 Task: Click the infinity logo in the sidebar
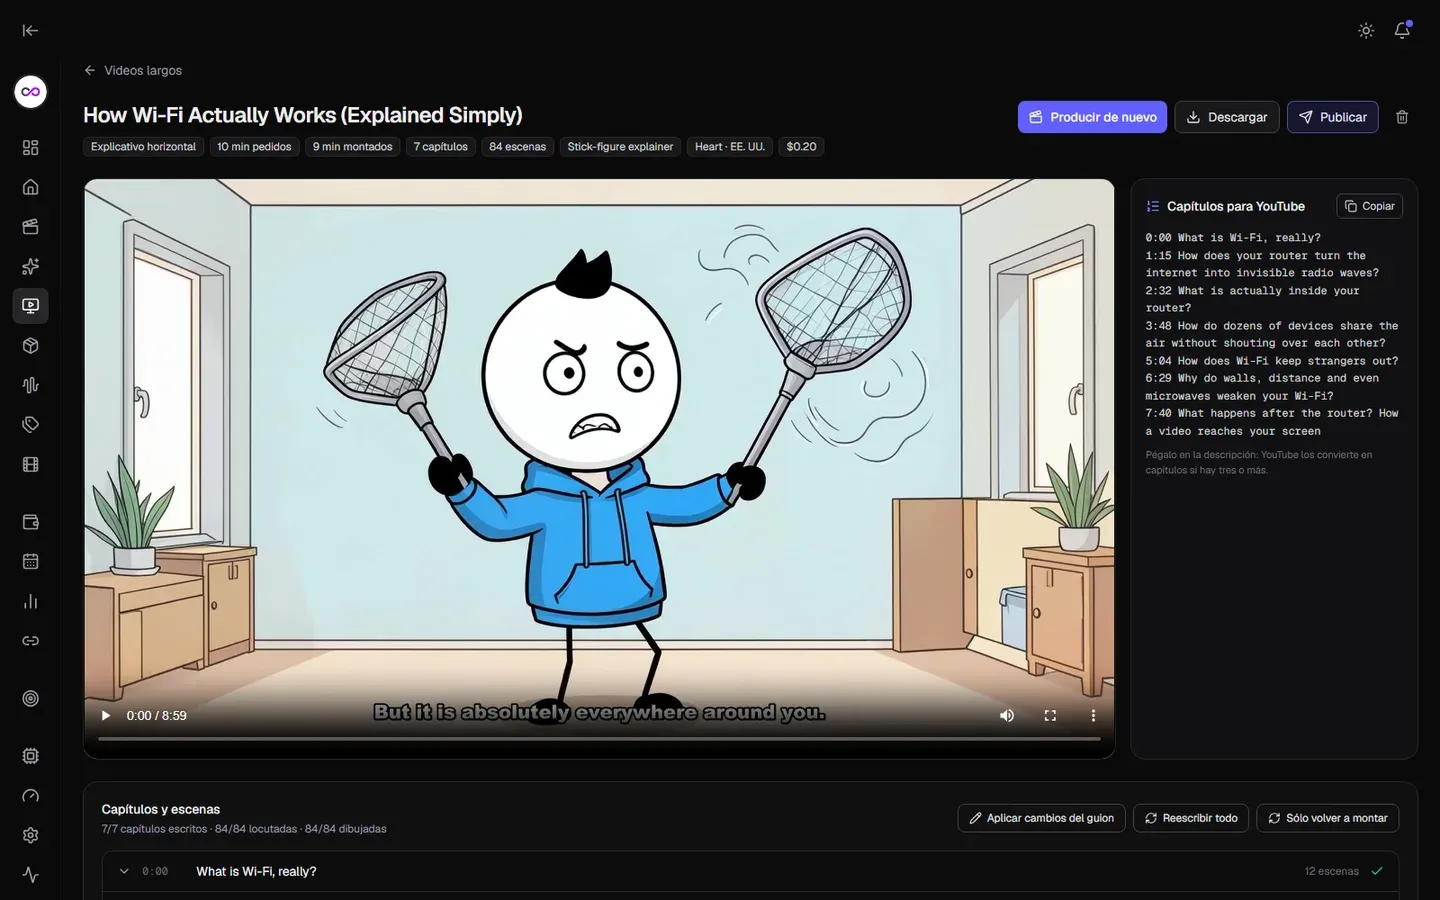31,92
